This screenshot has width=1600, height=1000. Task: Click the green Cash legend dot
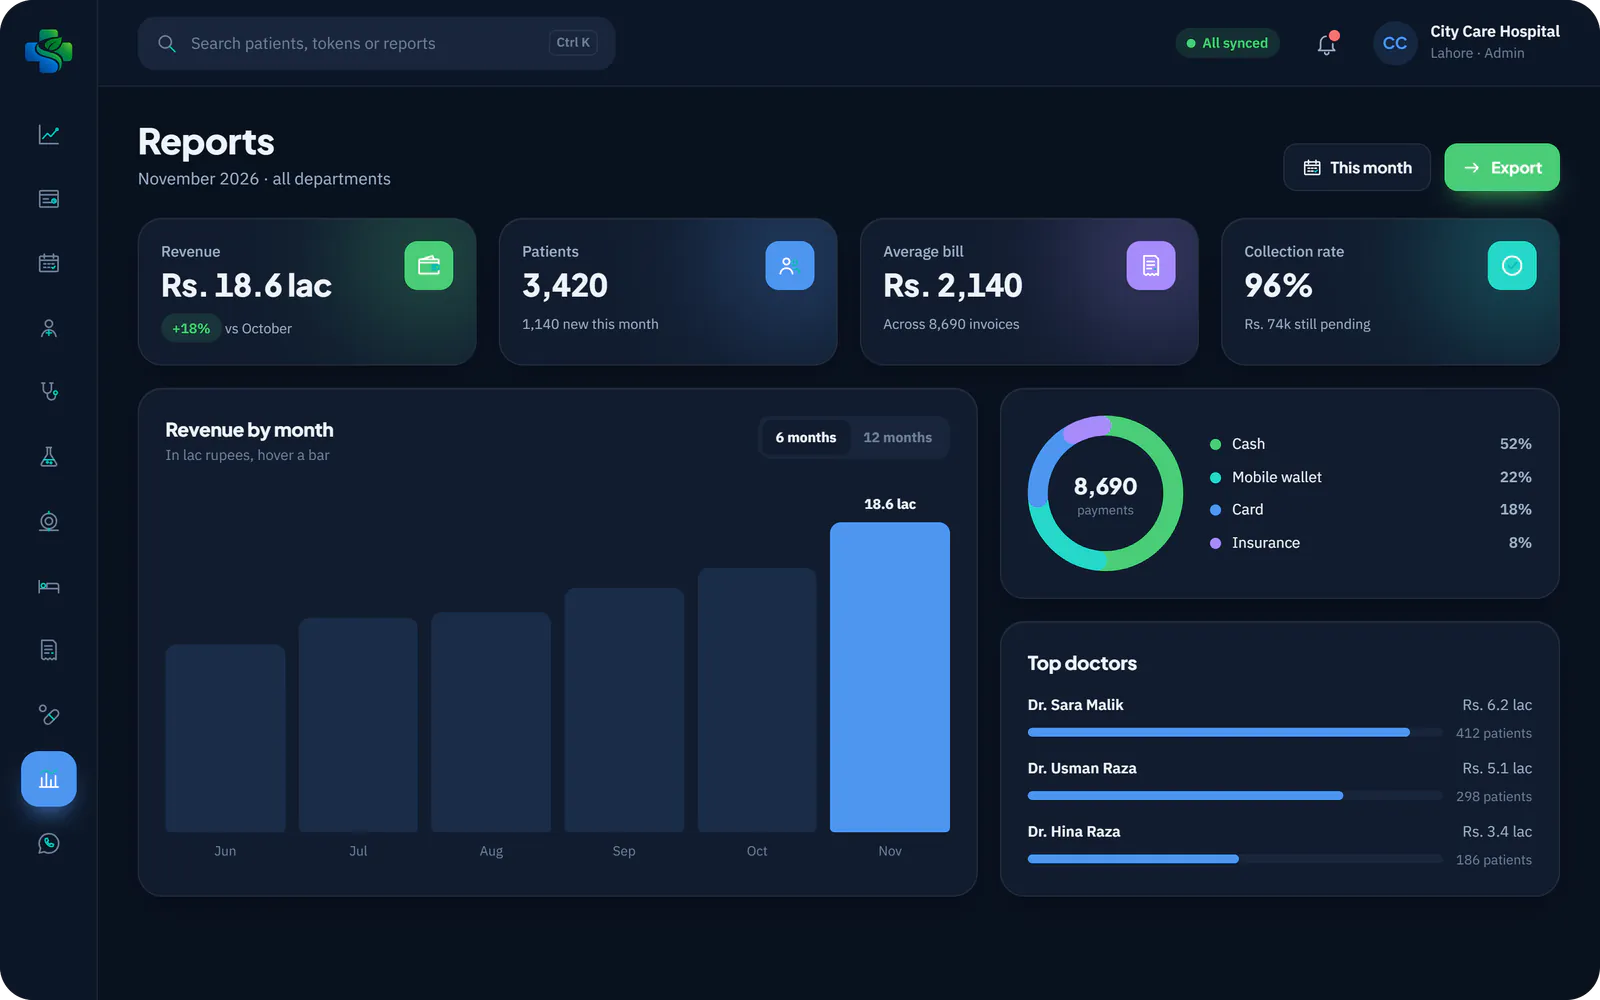click(x=1215, y=444)
